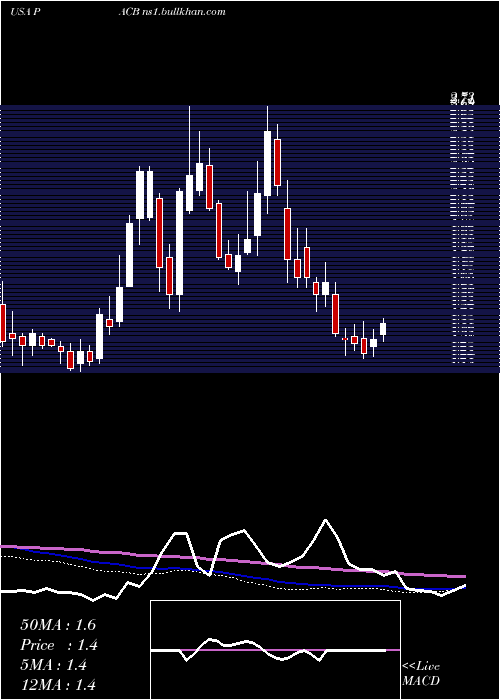Image resolution: width=500 pixels, height=700 pixels.
Task: Click inside the Live MACD inset chart
Action: pos(275,650)
